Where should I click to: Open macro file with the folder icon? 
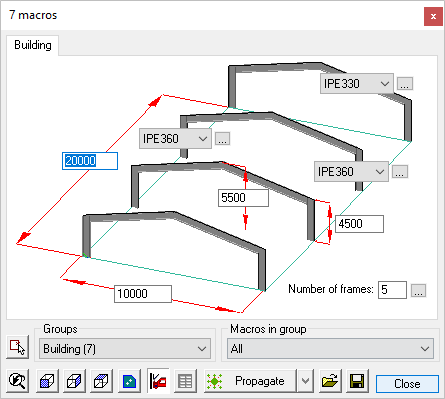(330, 381)
